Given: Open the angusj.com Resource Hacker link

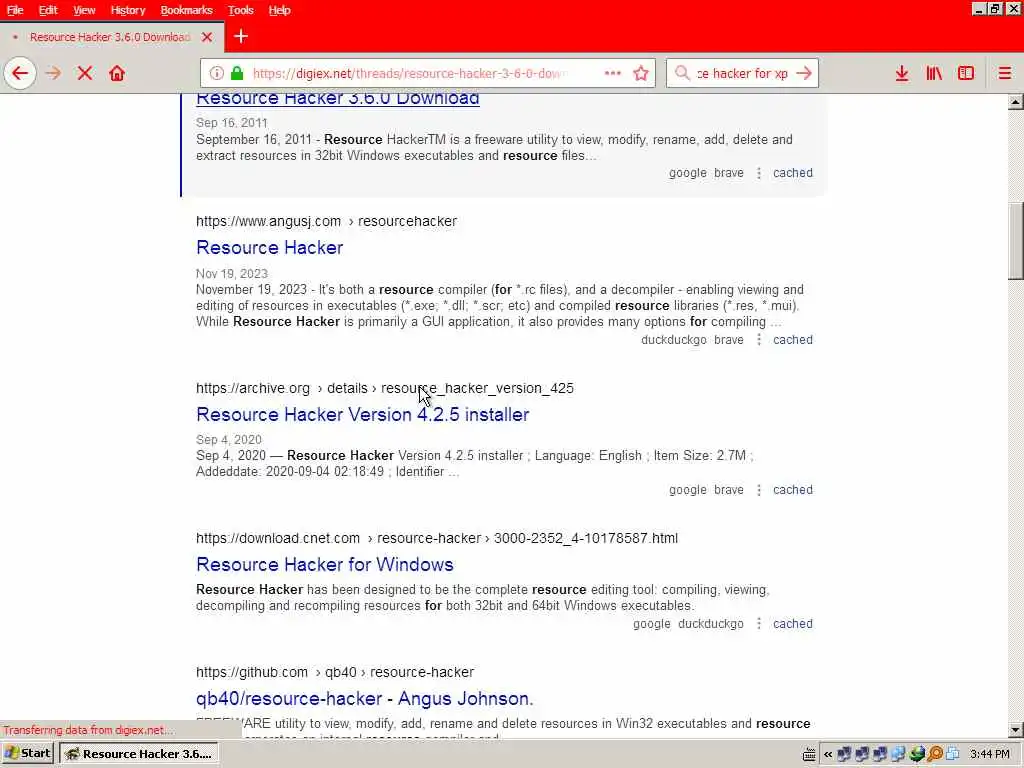Looking at the screenshot, I should (270, 248).
